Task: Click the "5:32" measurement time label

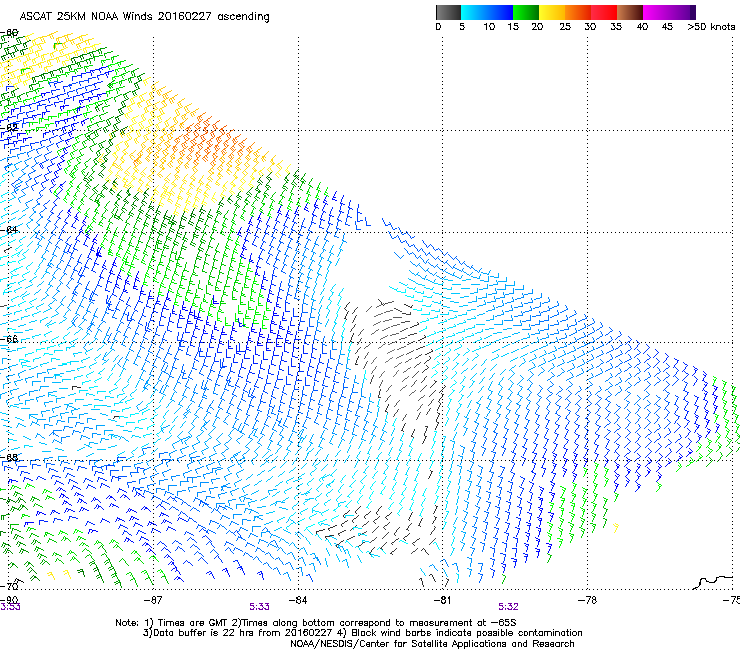Action: [508, 607]
